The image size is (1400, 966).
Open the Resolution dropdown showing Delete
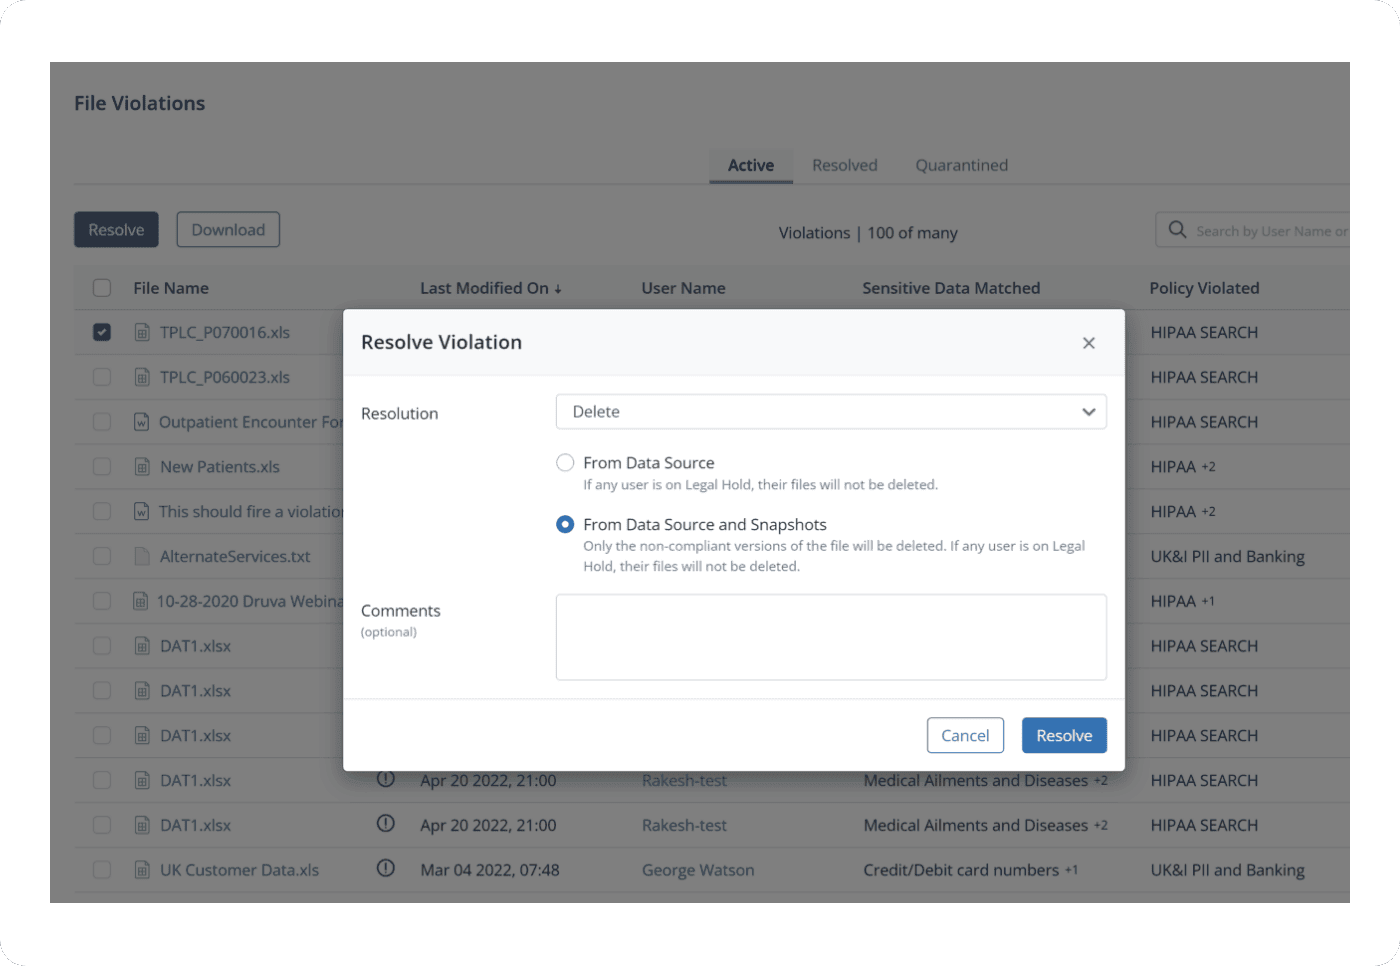(830, 412)
